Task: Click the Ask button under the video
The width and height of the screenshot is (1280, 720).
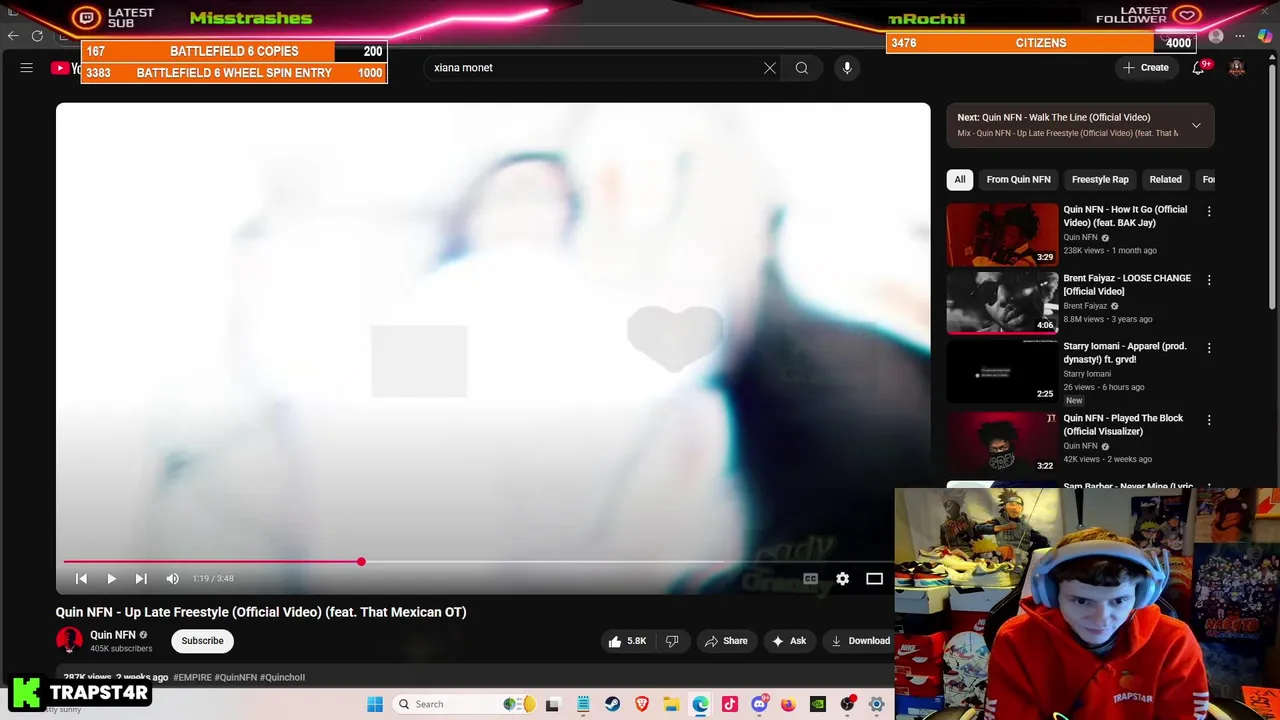Action: point(788,641)
